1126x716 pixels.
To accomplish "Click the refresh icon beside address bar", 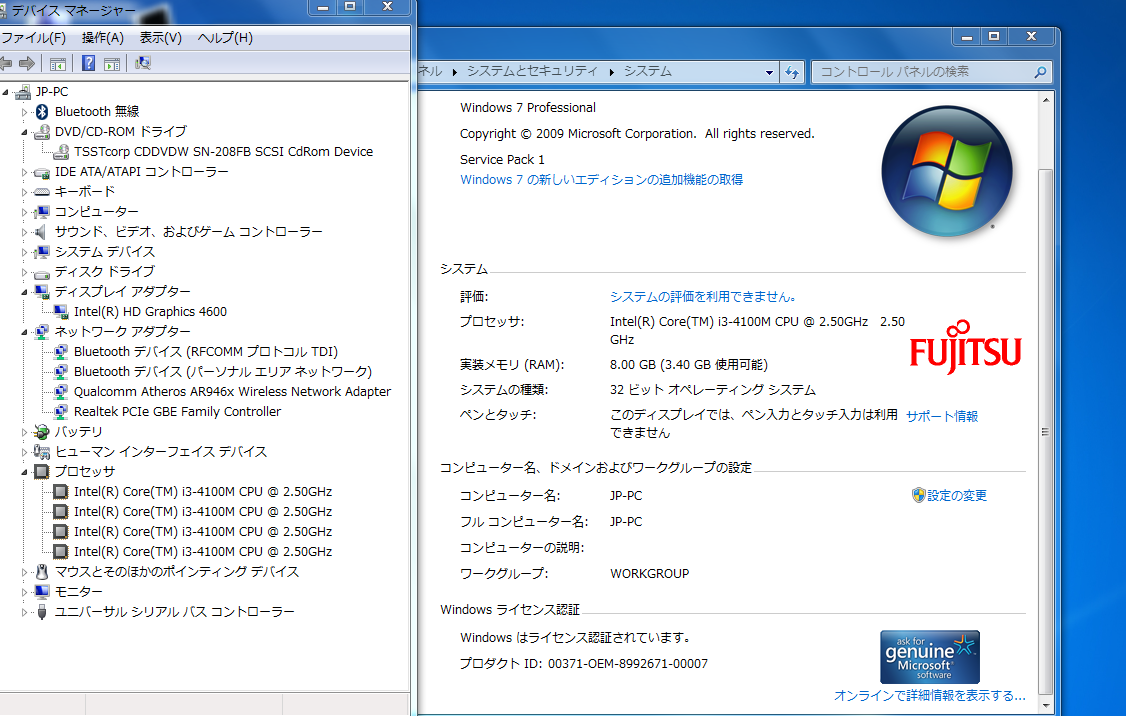I will (x=792, y=72).
